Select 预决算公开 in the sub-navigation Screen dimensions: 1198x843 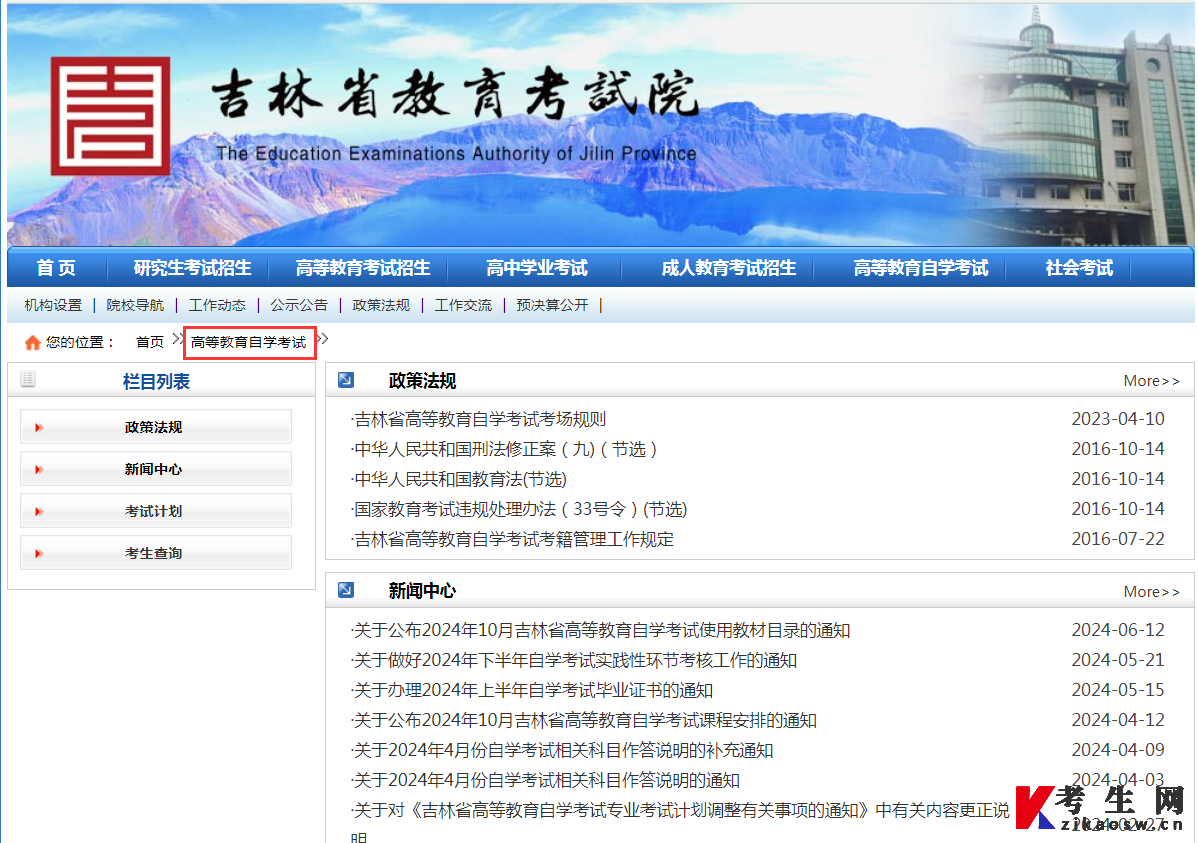552,305
